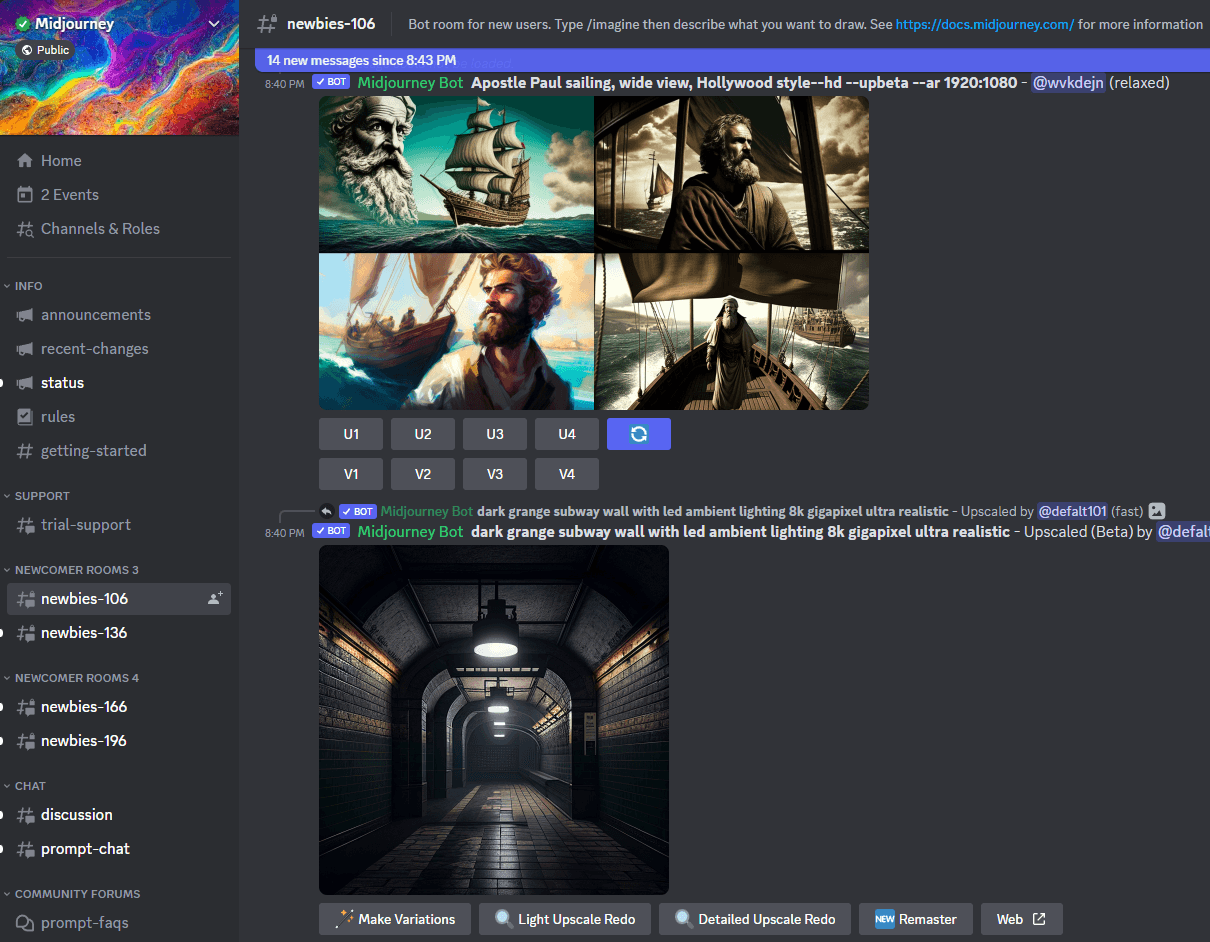Open bottom-left red-haired sailor image

click(x=456, y=332)
